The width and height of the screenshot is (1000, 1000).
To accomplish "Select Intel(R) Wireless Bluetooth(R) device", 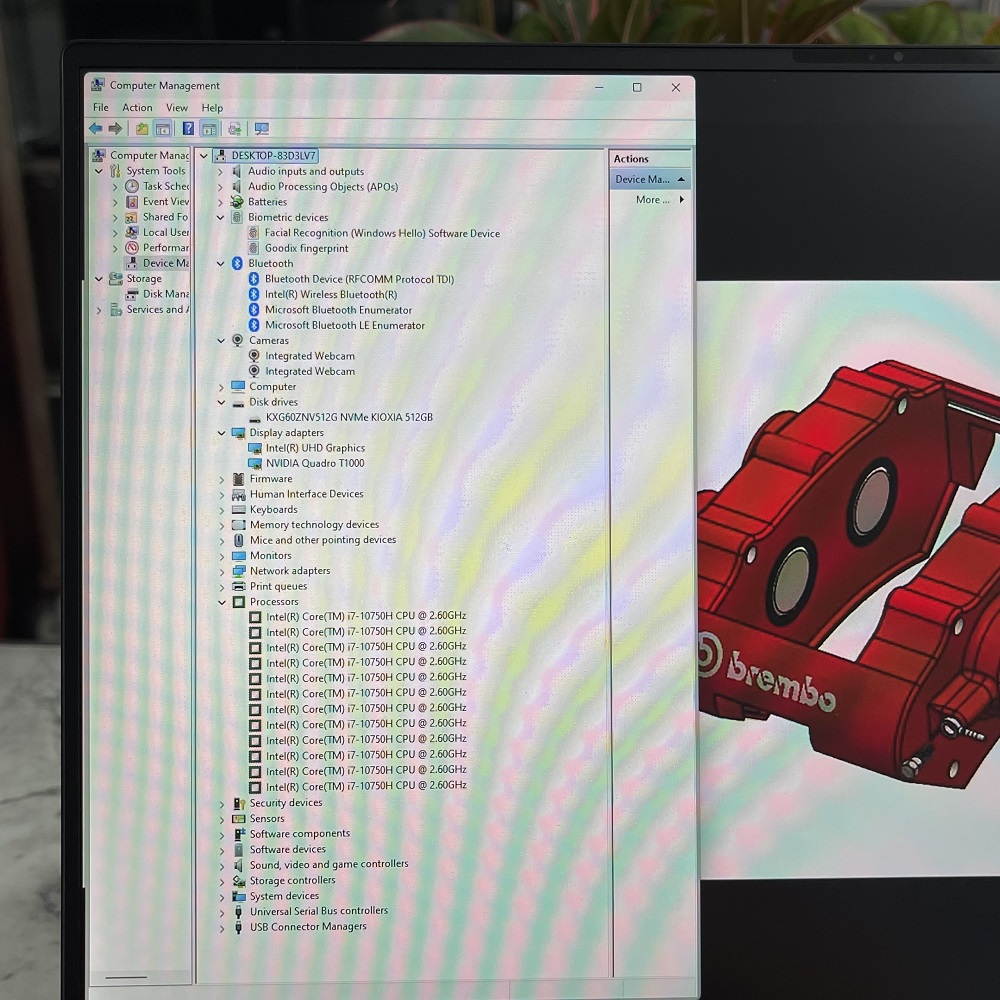I will point(331,295).
